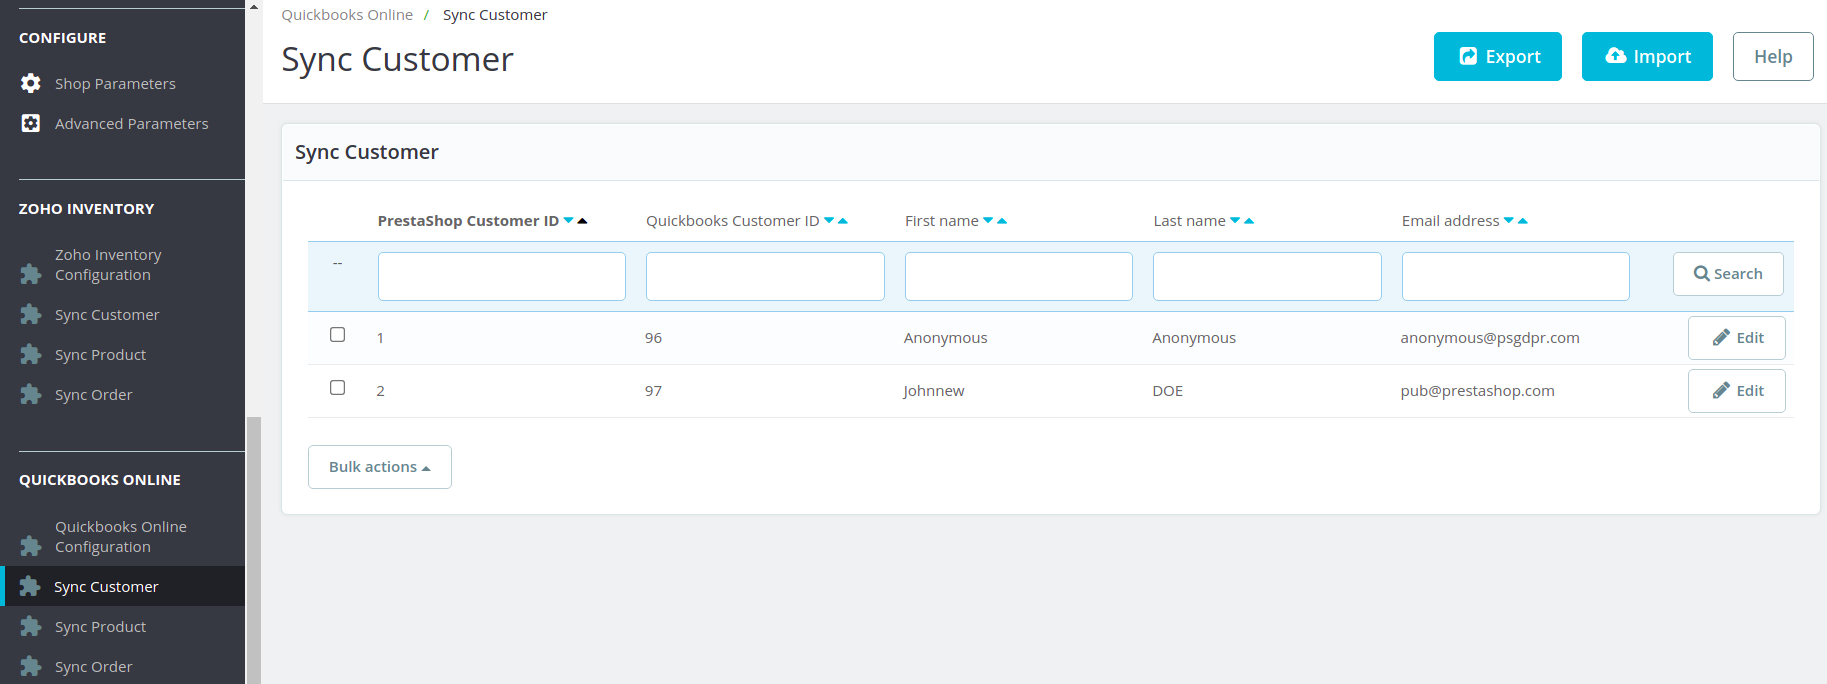Click puzzle icon beside active Quickbooks Sync Customer
This screenshot has width=1827, height=684.
(31, 586)
